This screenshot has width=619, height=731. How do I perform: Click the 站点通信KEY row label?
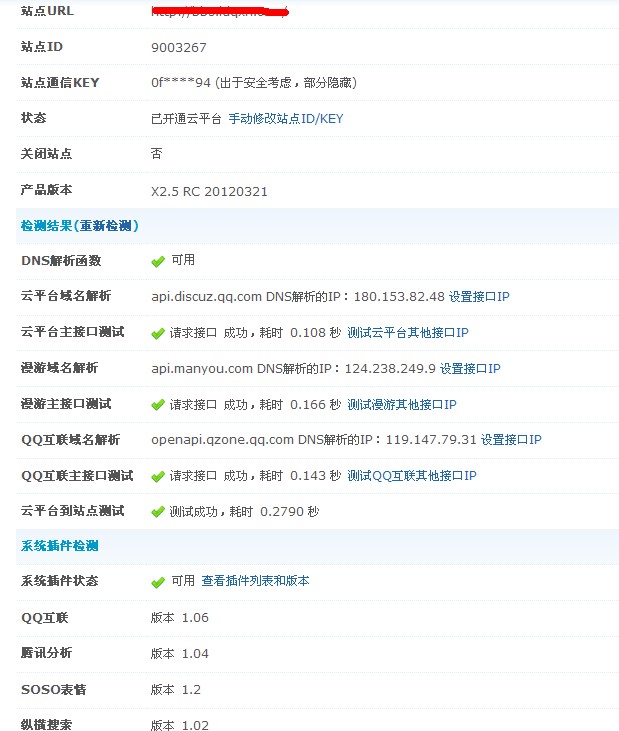click(60, 83)
